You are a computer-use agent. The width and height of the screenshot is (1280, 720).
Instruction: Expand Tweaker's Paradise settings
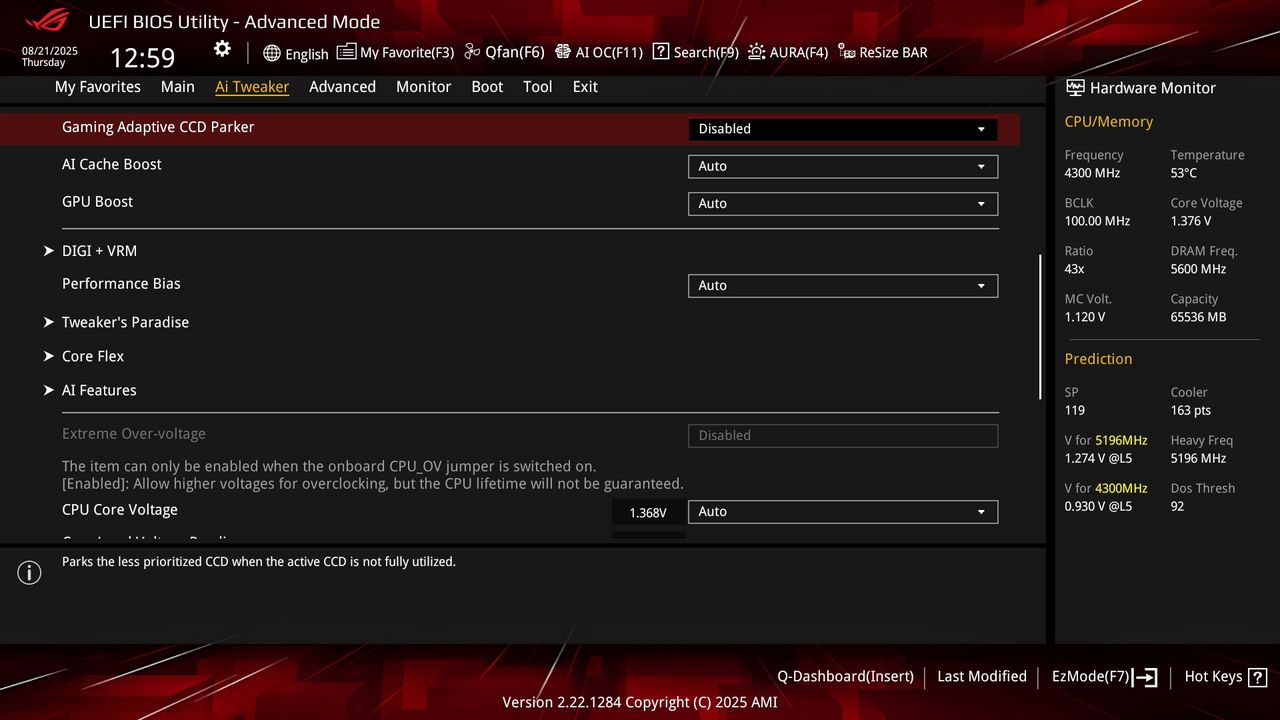125,322
